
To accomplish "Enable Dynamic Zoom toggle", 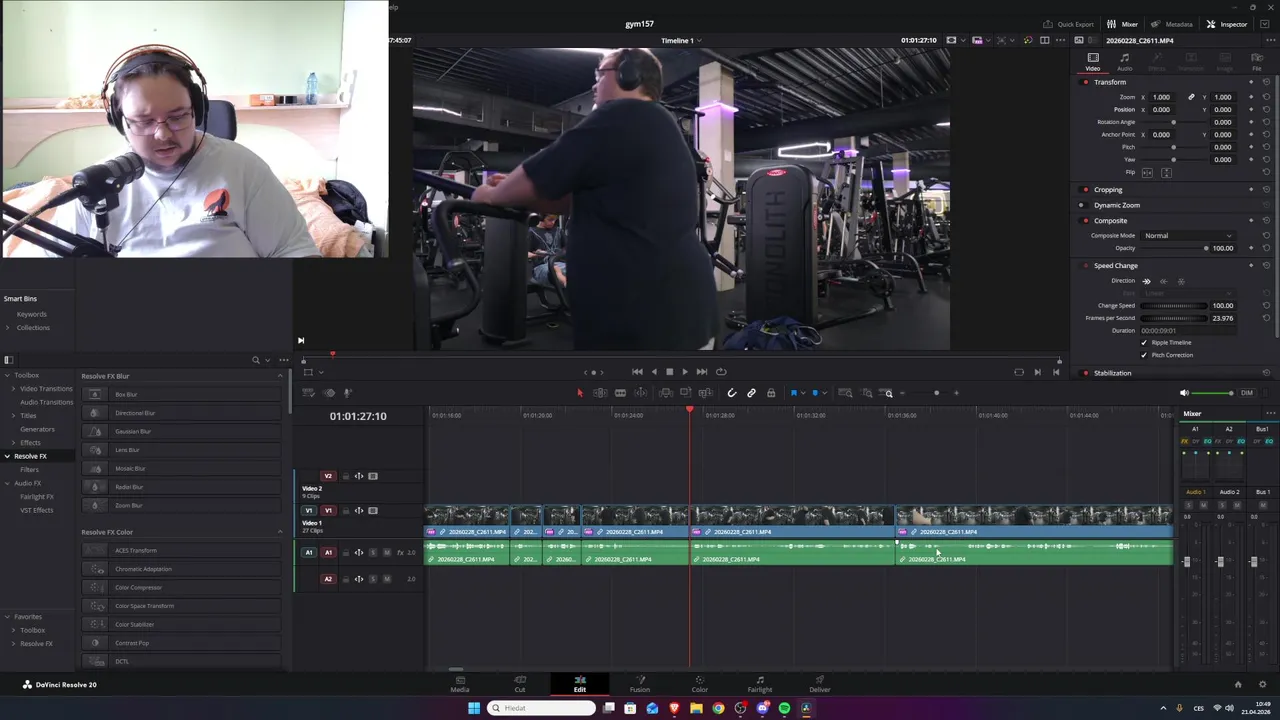I will [x=1081, y=205].
